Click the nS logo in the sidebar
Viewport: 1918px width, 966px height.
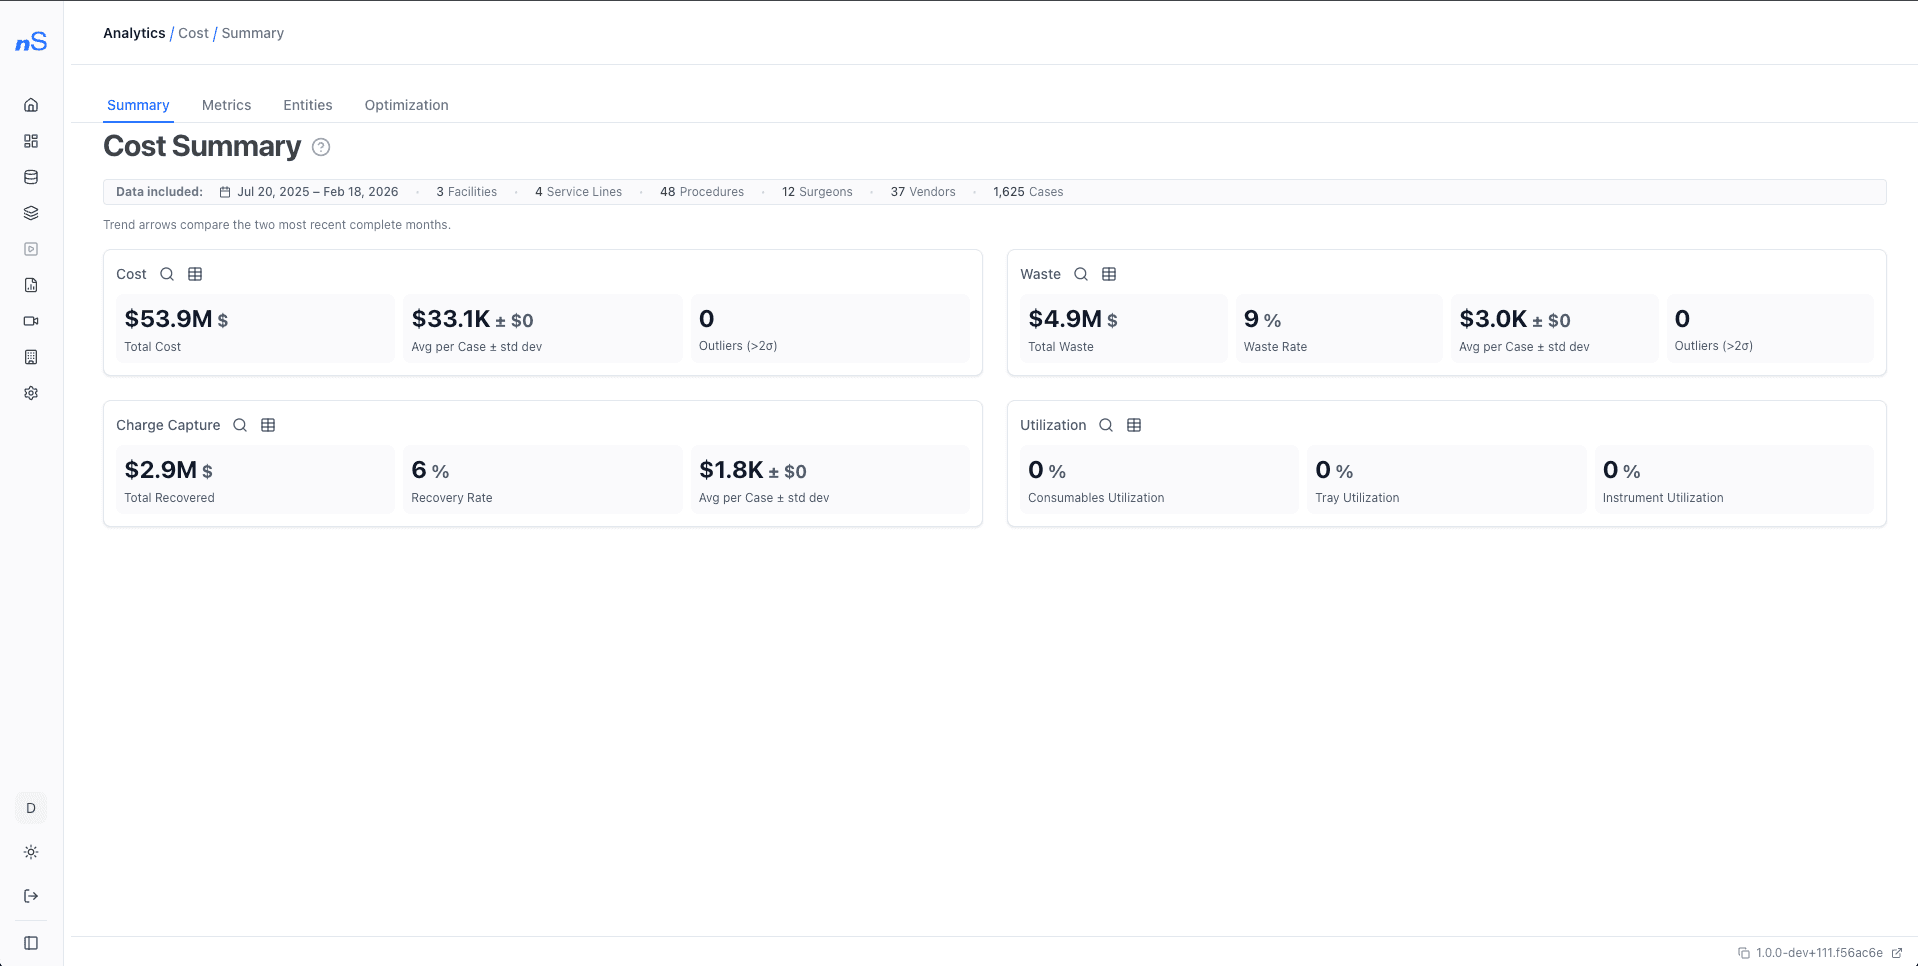click(31, 41)
